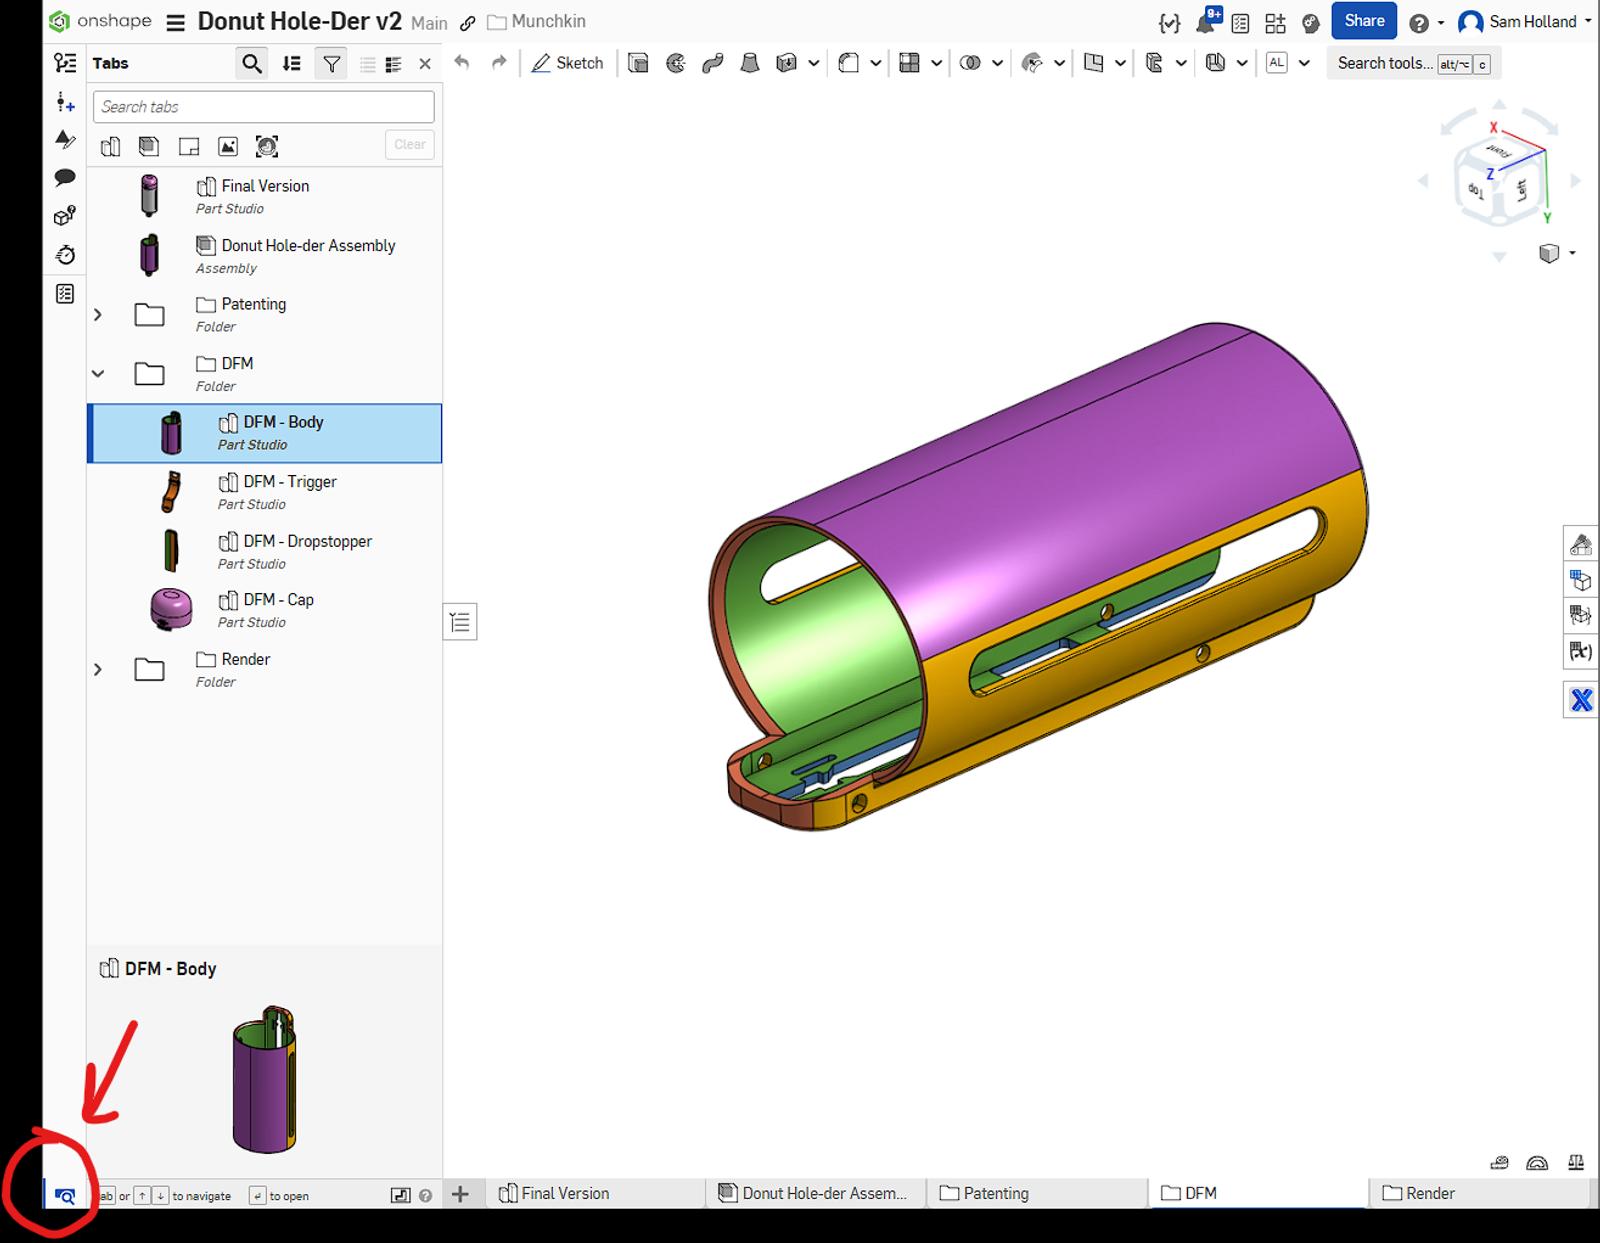Toggle the Assembly filter in Tabs panel
This screenshot has width=1600, height=1243.
[148, 145]
